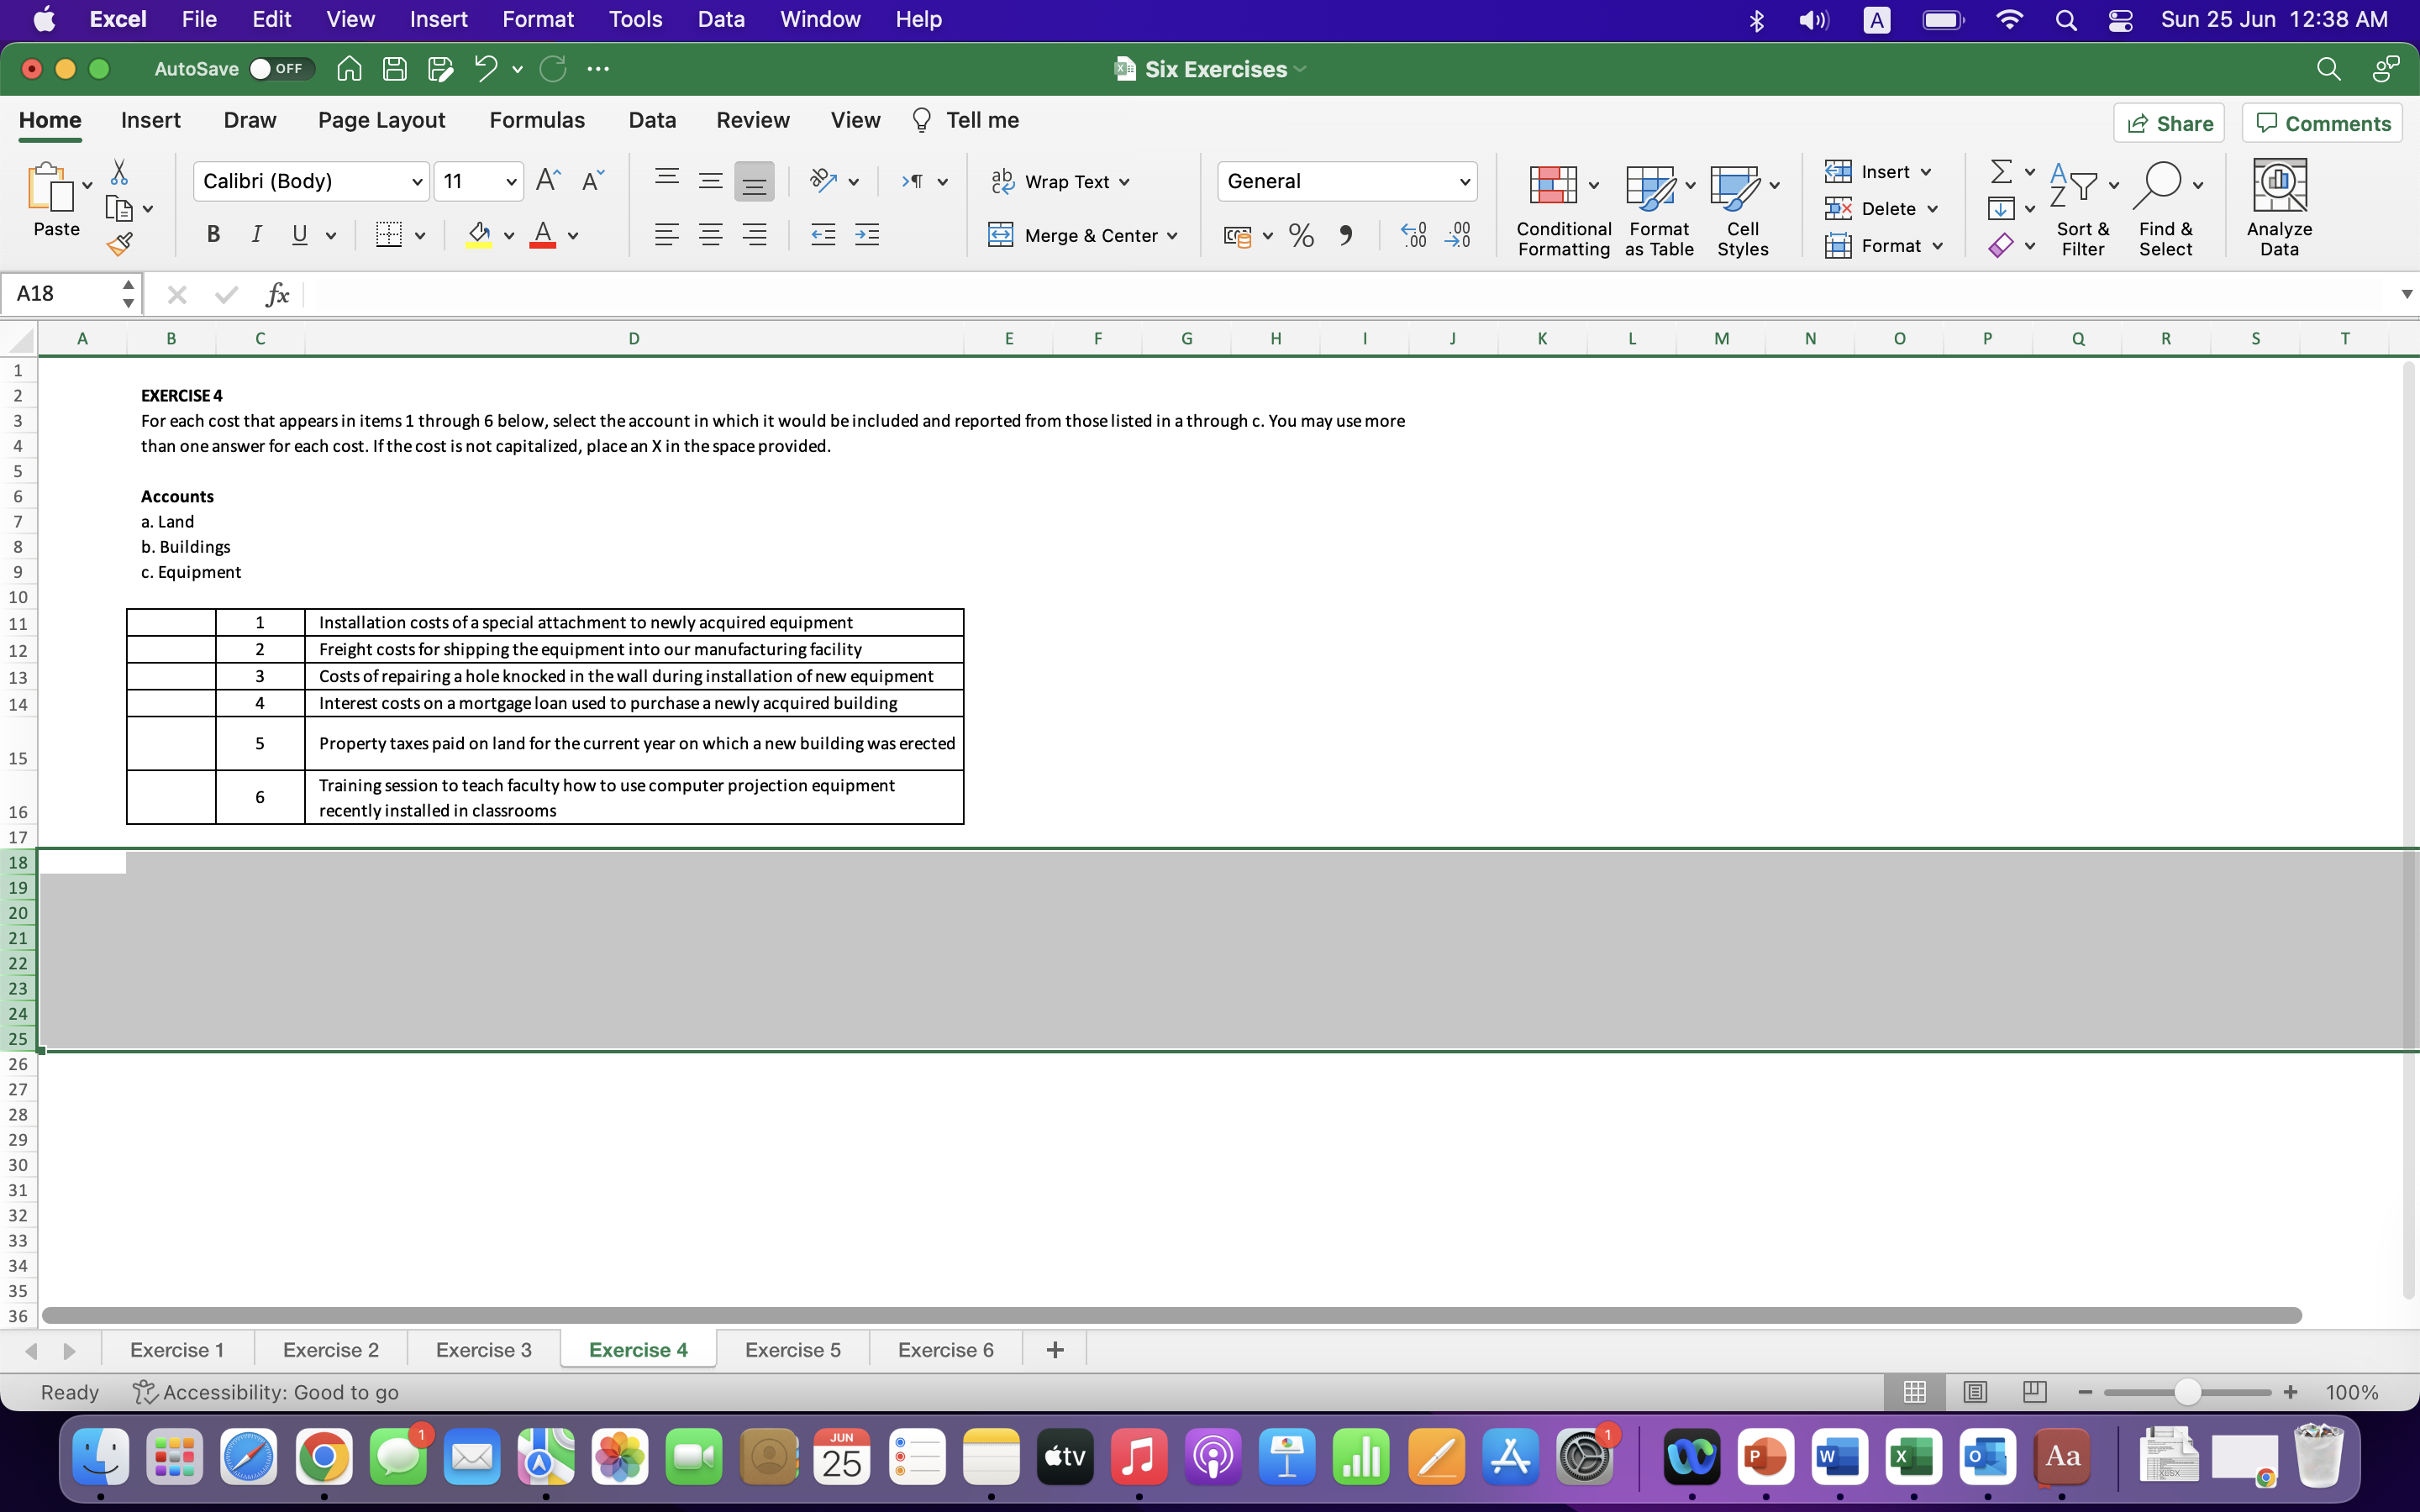Adjust the zoom slider
The width and height of the screenshot is (2420, 1512).
(2186, 1391)
